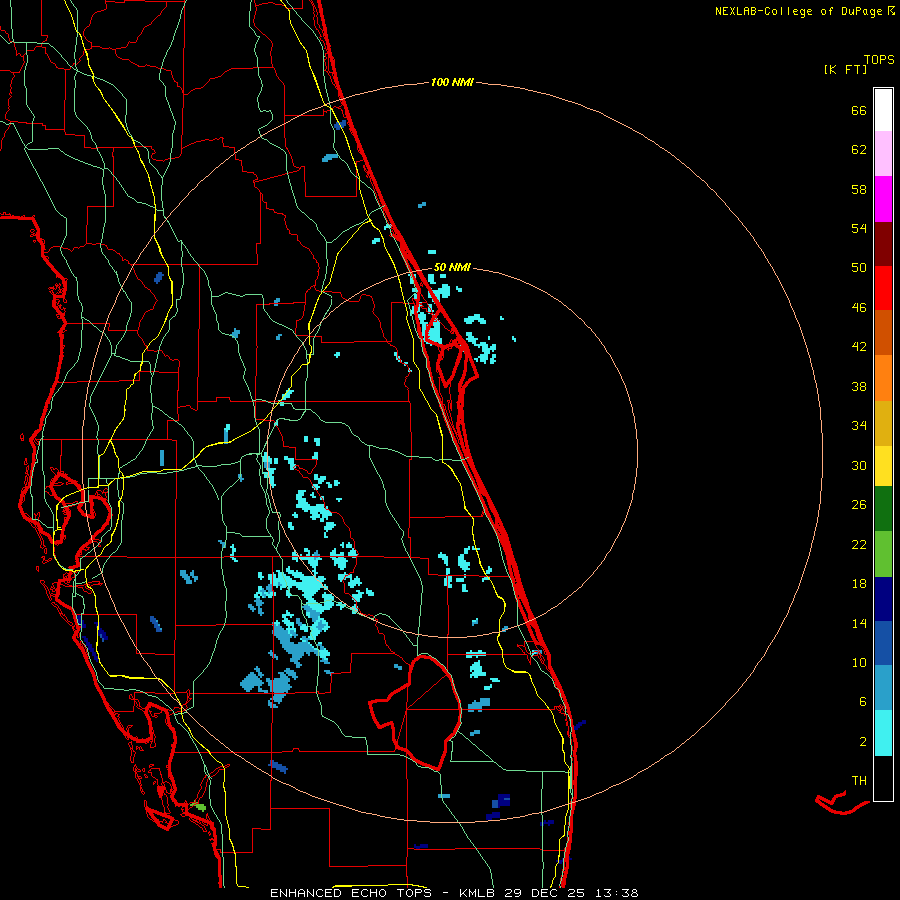Image resolution: width=900 pixels, height=900 pixels.
Task: Select the cyan 10 kft legend swatch
Action: (883, 733)
